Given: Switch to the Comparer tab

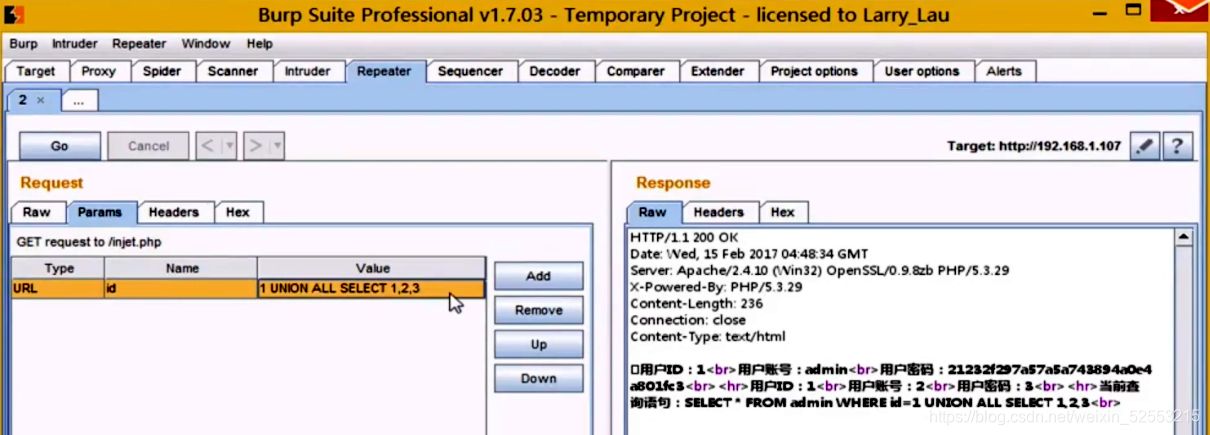Looking at the screenshot, I should click(x=636, y=71).
